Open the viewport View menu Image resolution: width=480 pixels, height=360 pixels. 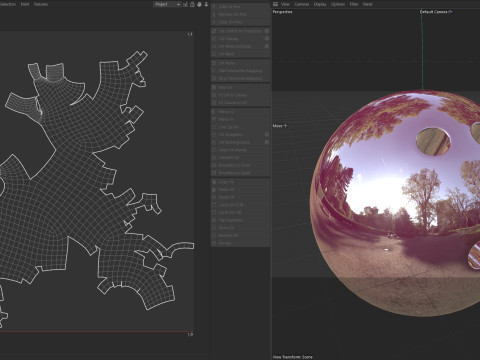tap(285, 4)
